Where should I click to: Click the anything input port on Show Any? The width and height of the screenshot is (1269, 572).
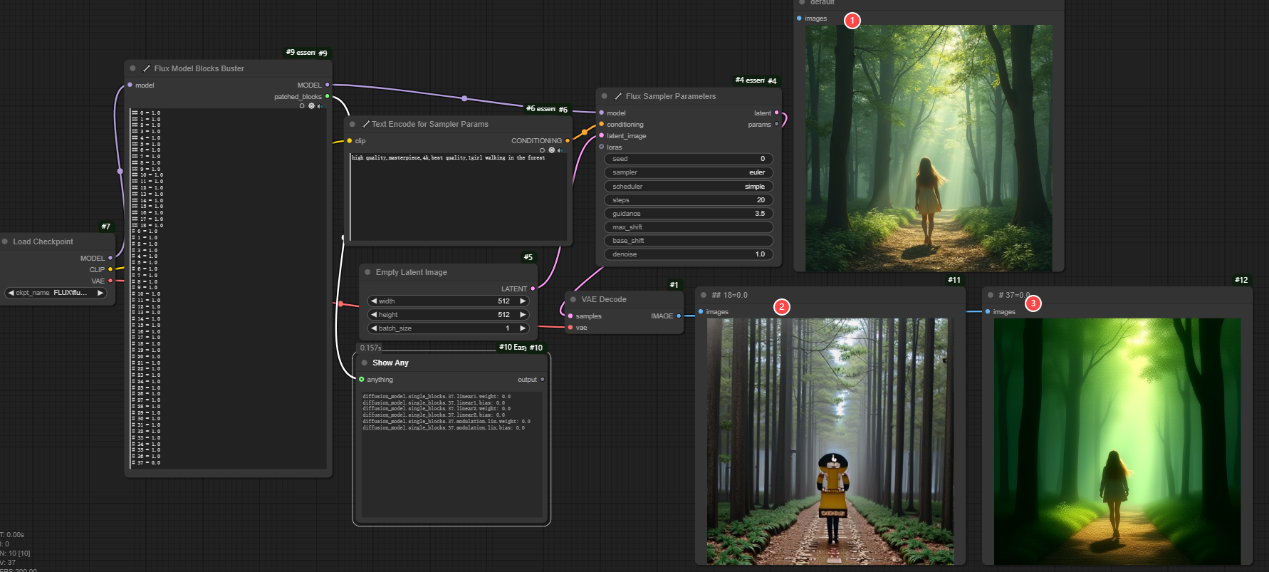362,379
